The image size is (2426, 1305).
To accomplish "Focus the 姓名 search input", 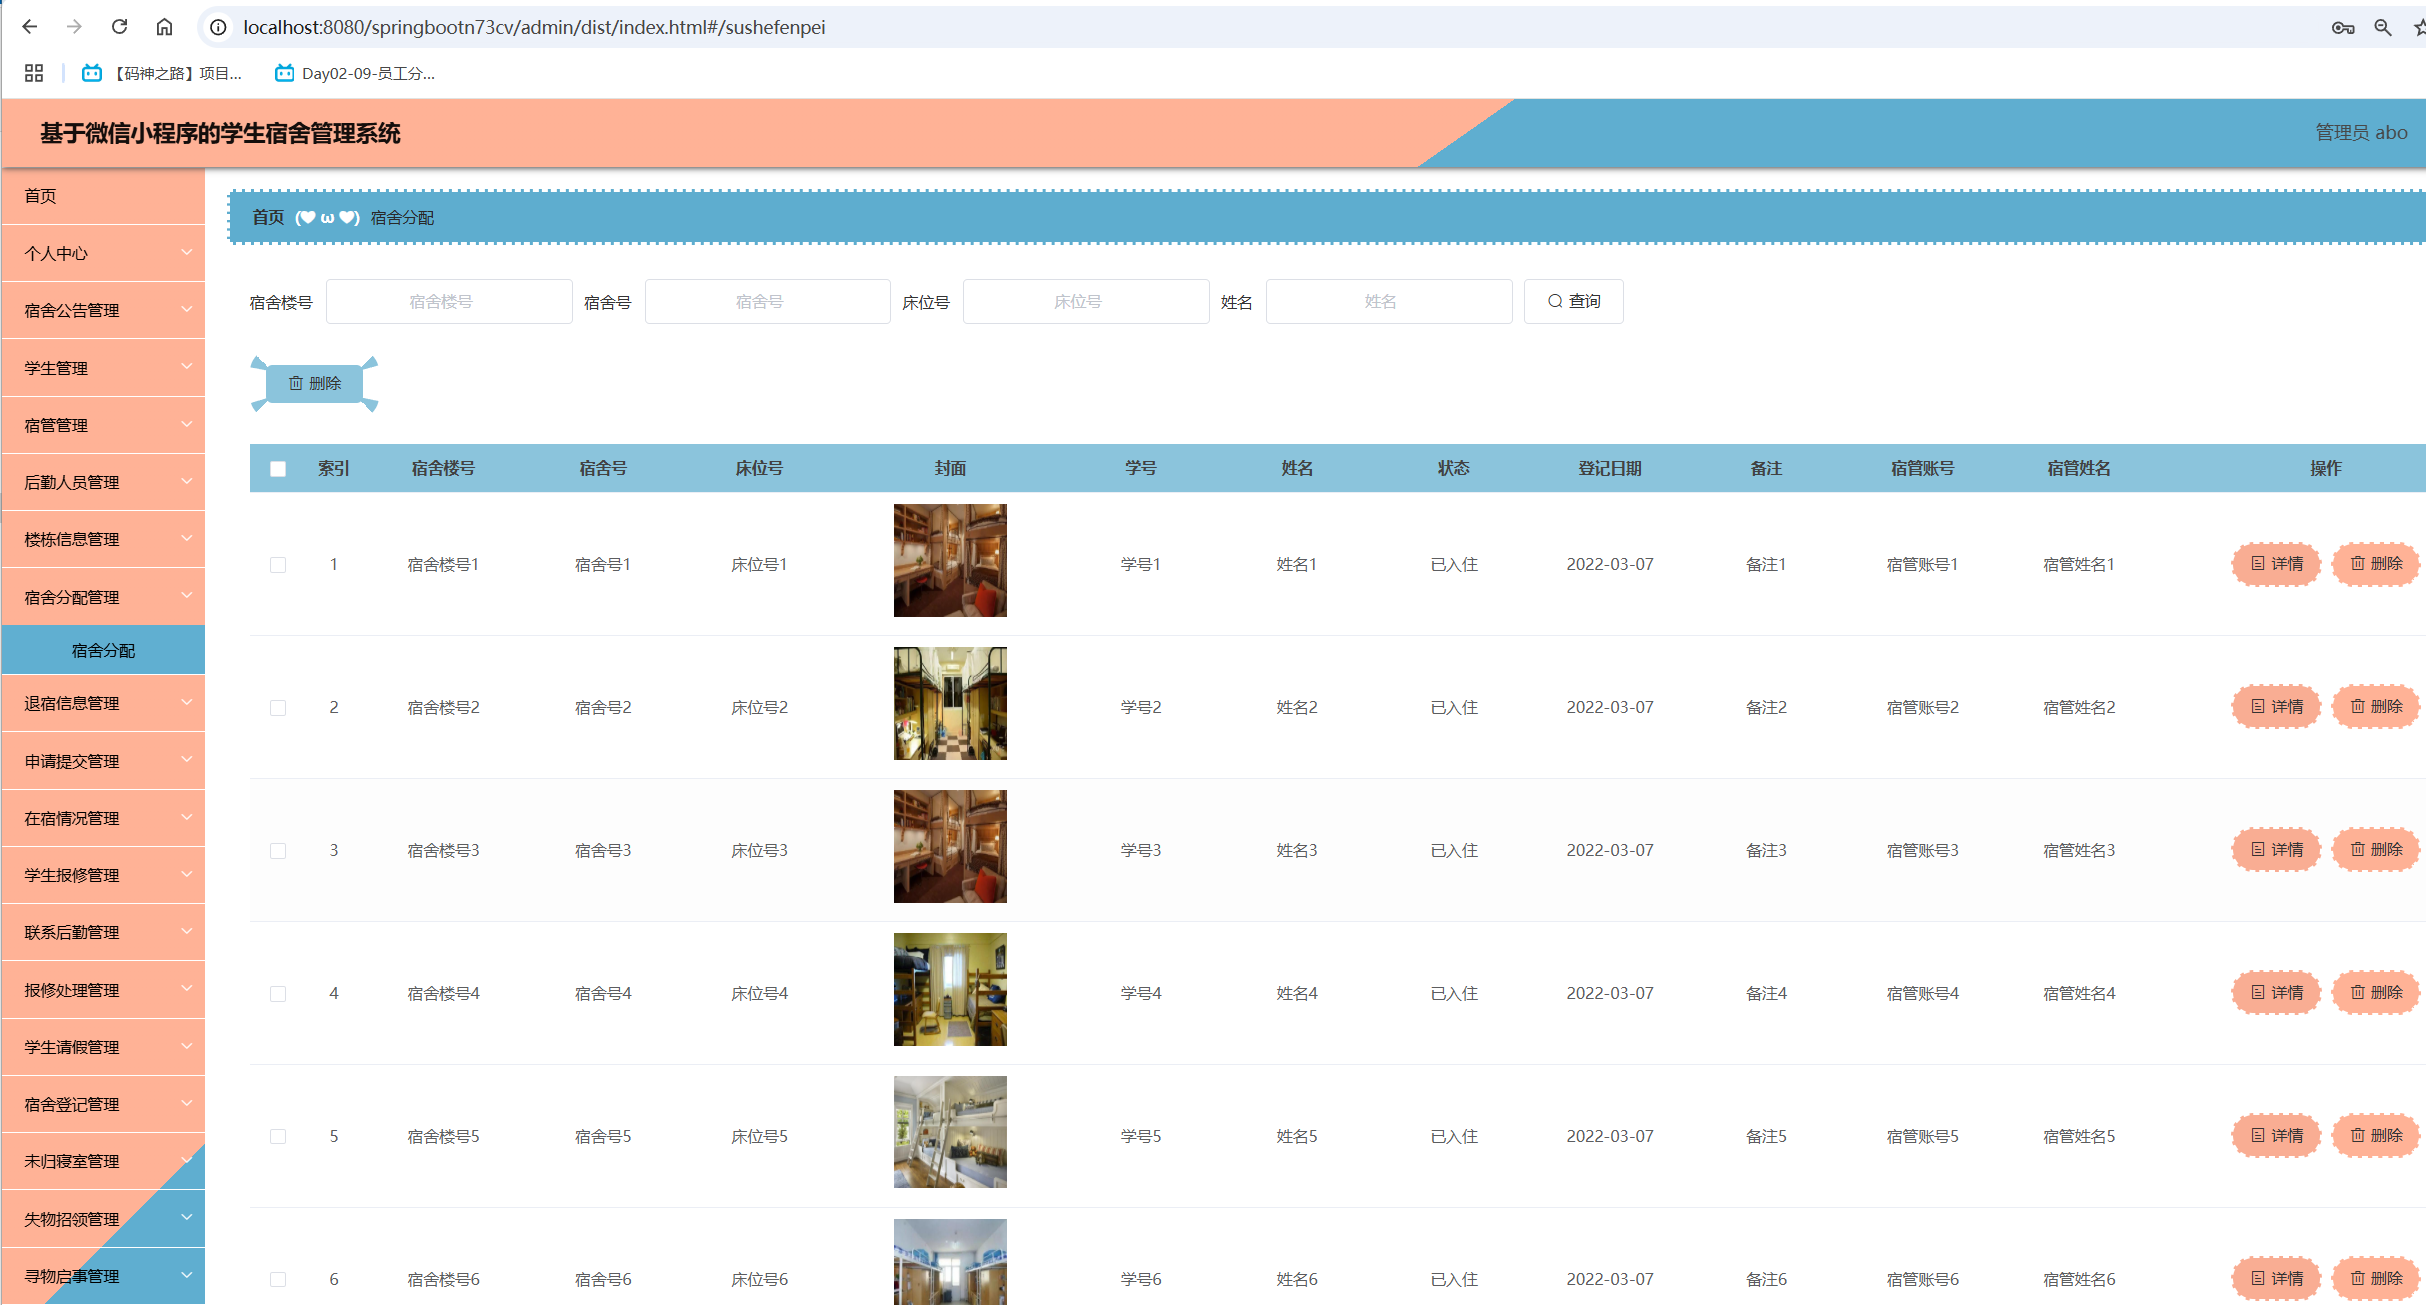I will click(x=1389, y=301).
